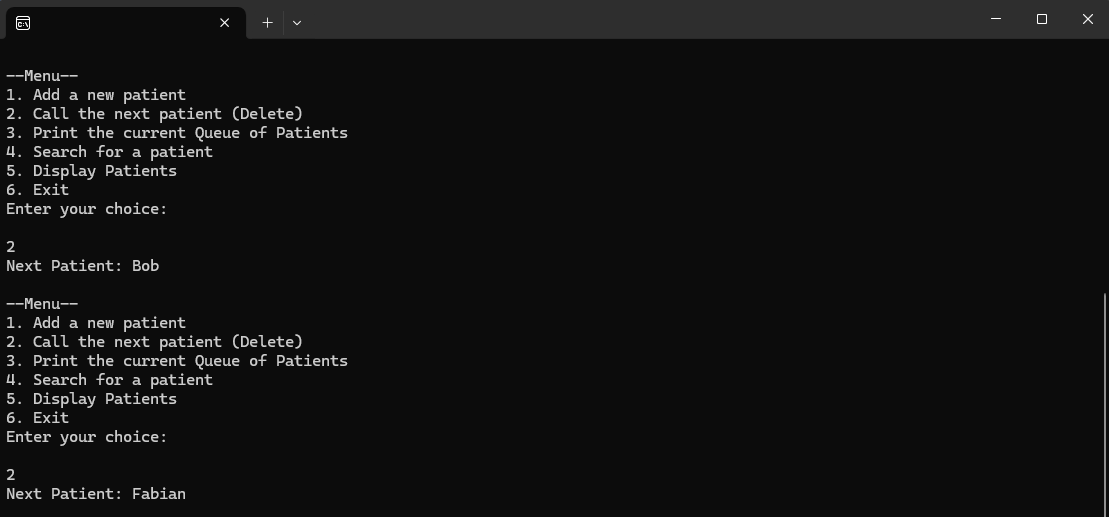Click the upper "--Menu--" header text
This screenshot has height=517, width=1109.
(42, 76)
